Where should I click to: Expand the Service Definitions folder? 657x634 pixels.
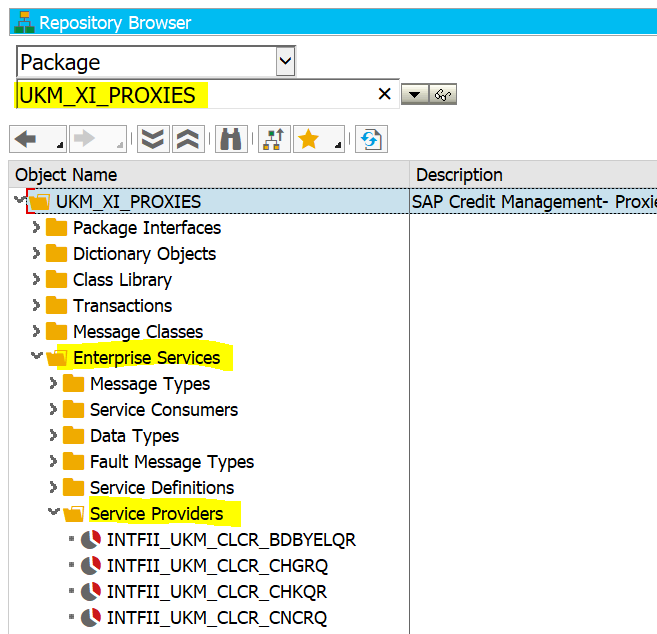pyautogui.click(x=53, y=487)
